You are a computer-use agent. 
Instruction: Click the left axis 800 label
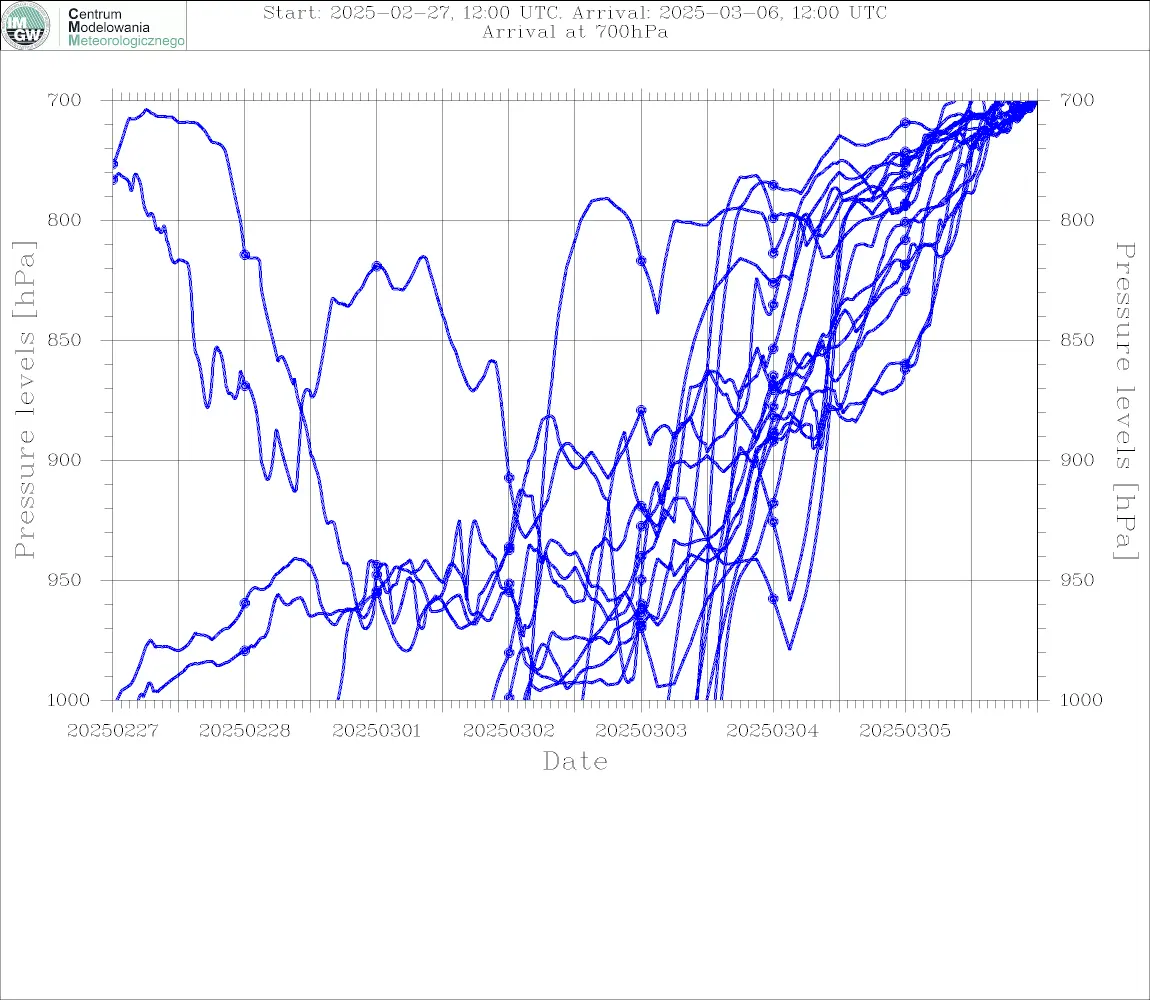(65, 220)
